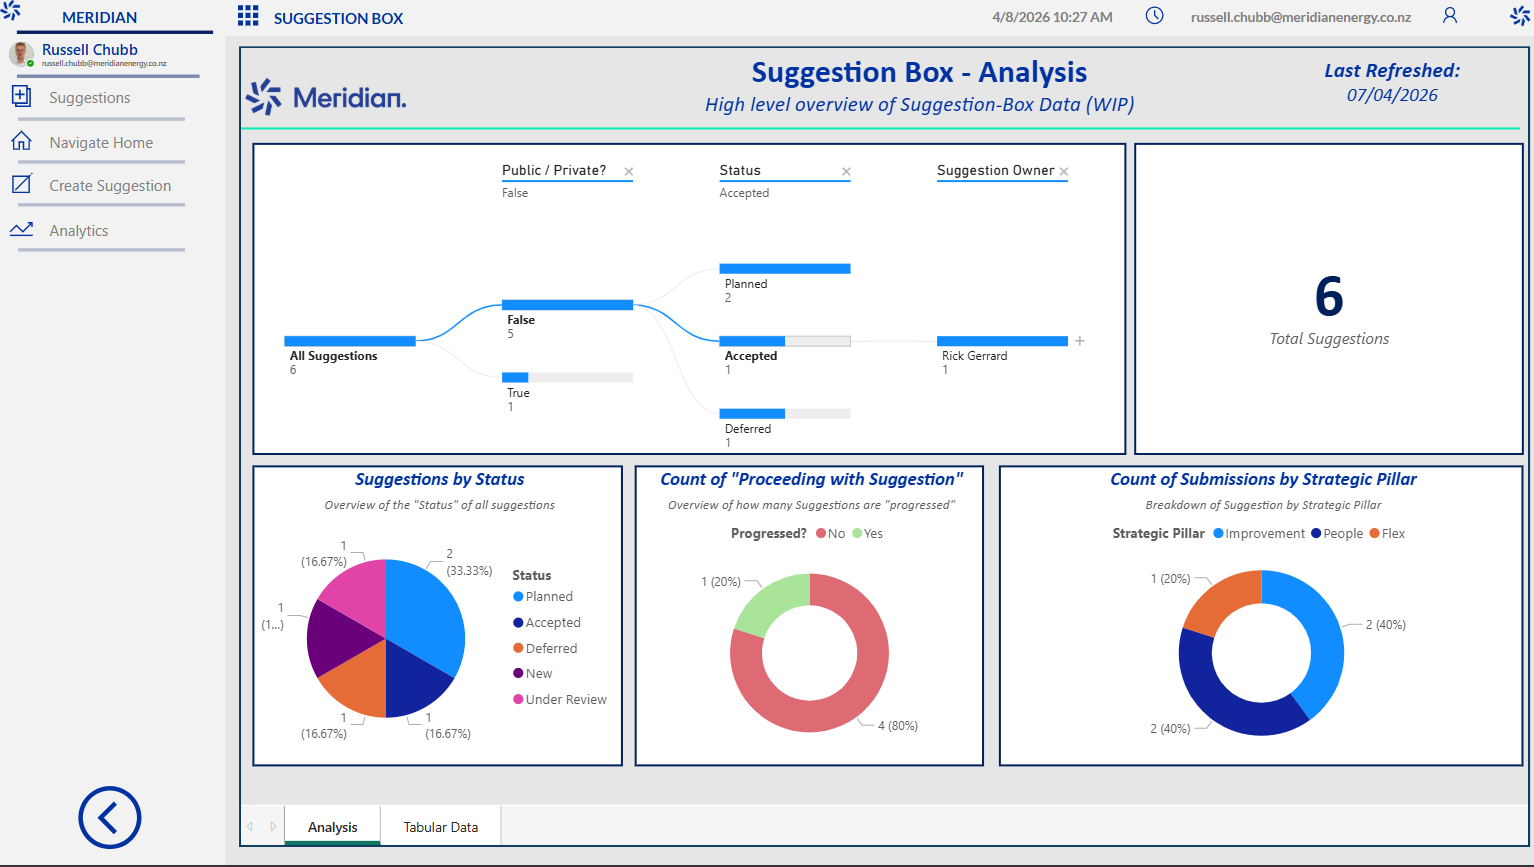Open Analytics in the sidebar
Screen dimensions: 1534x867
tap(79, 231)
